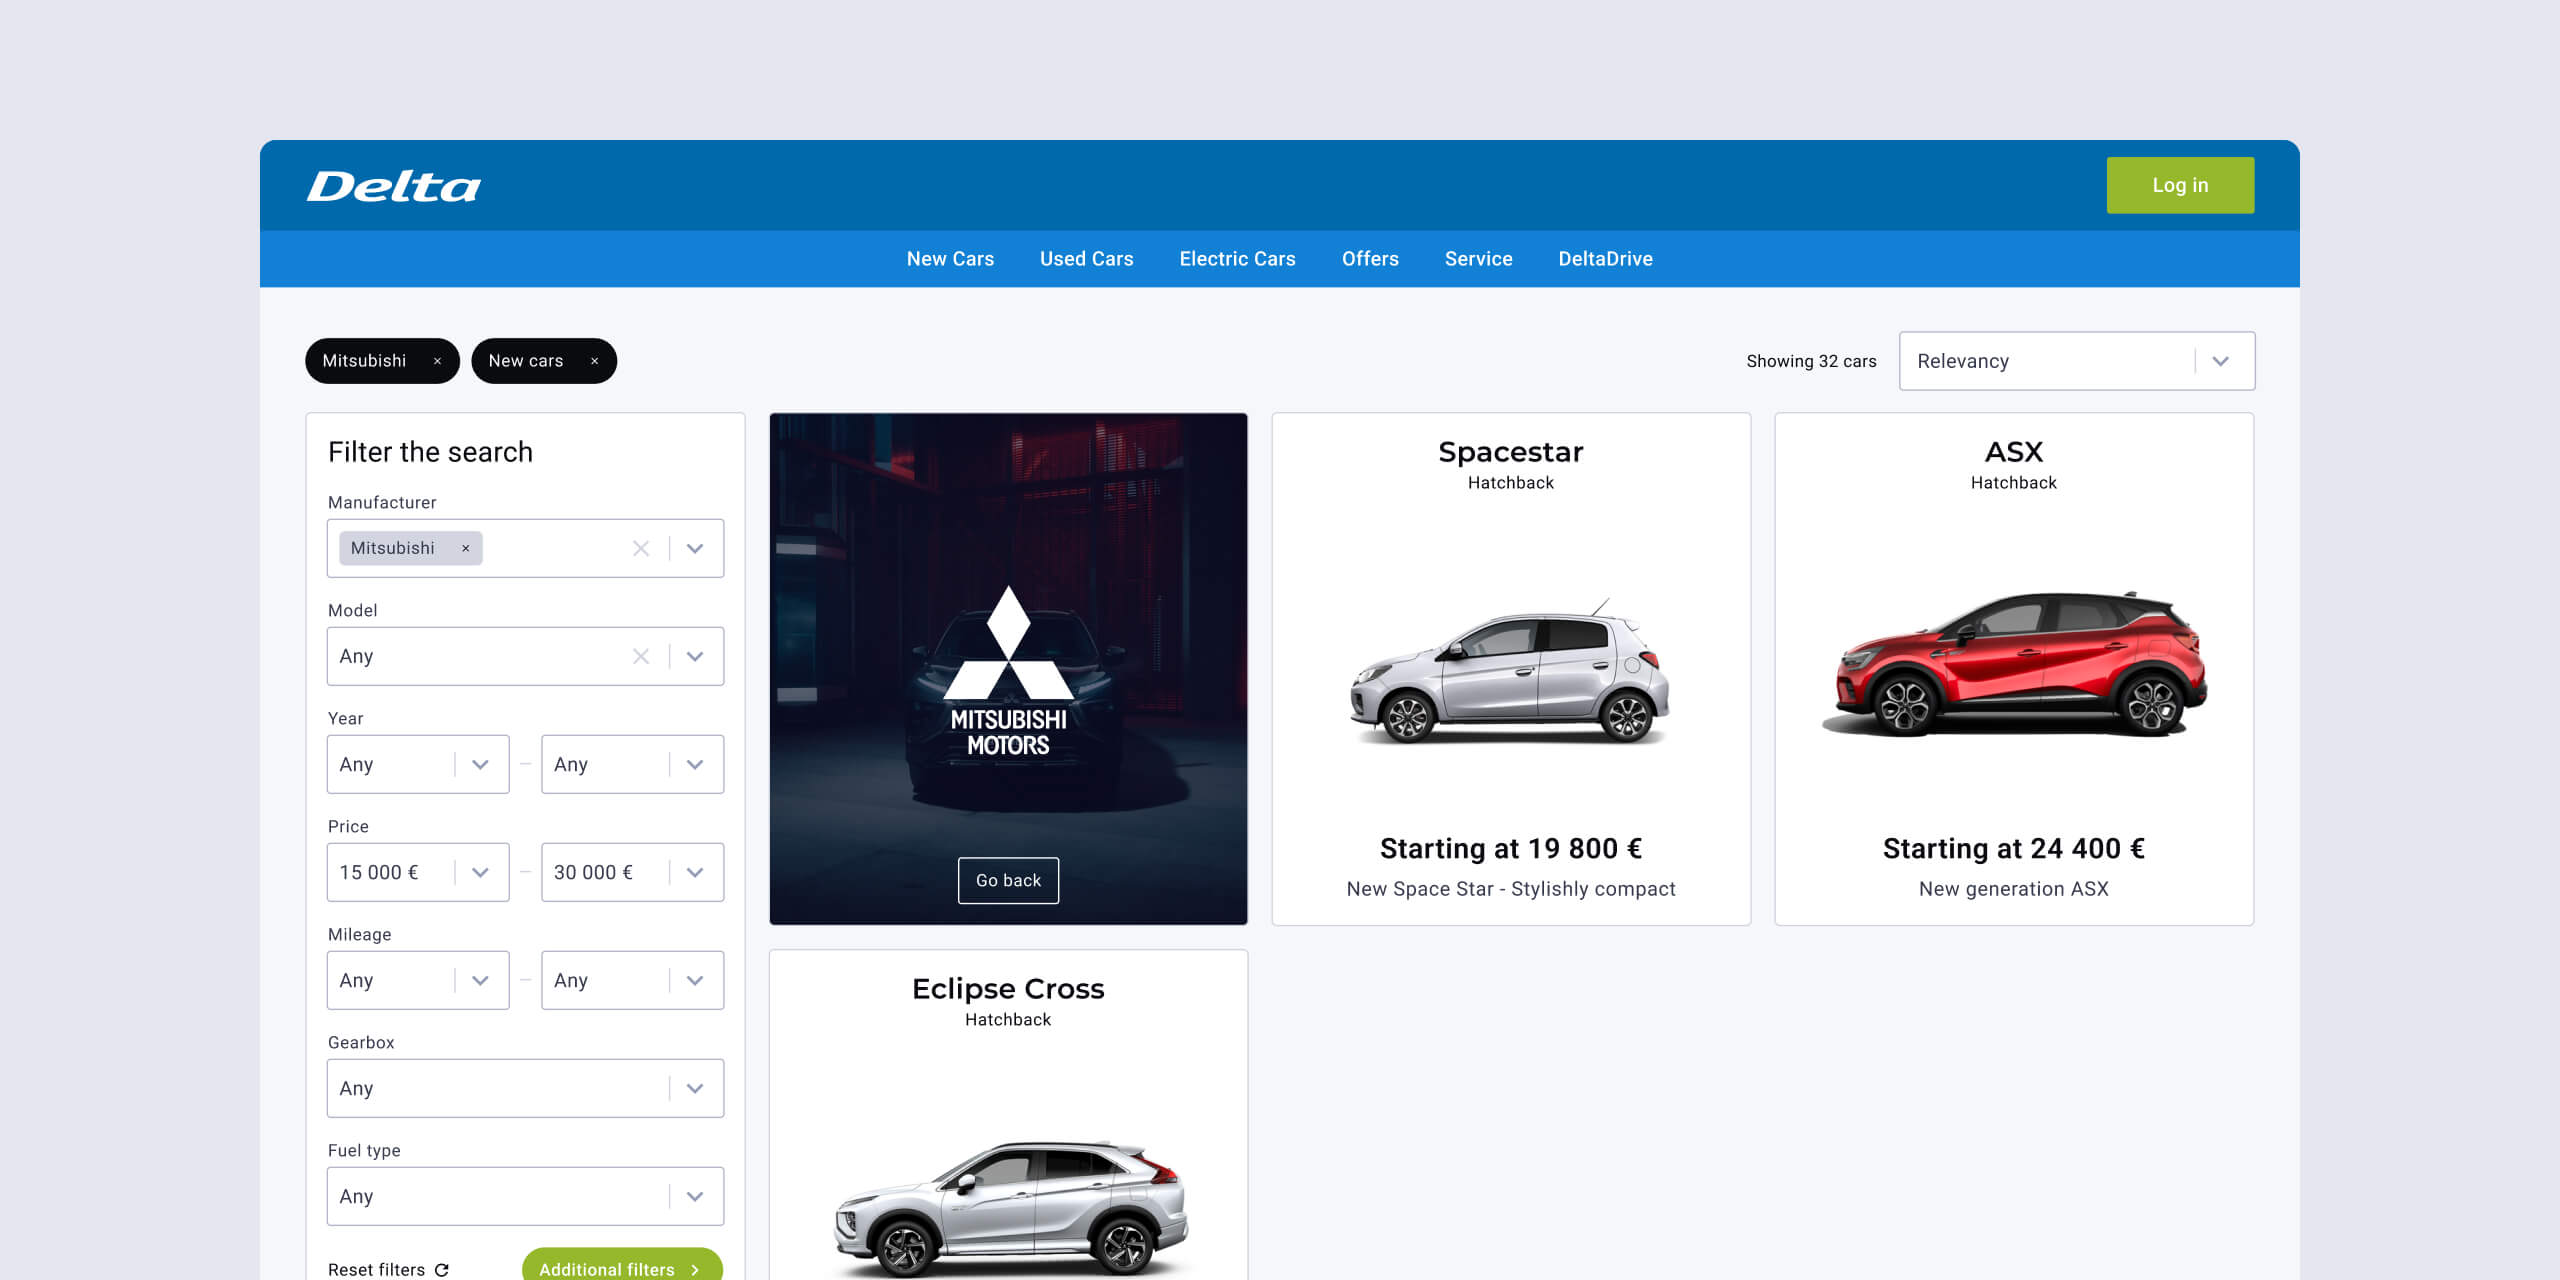Open the Relevancy sort dropdown
This screenshot has height=1280, width=2560.
(2076, 361)
